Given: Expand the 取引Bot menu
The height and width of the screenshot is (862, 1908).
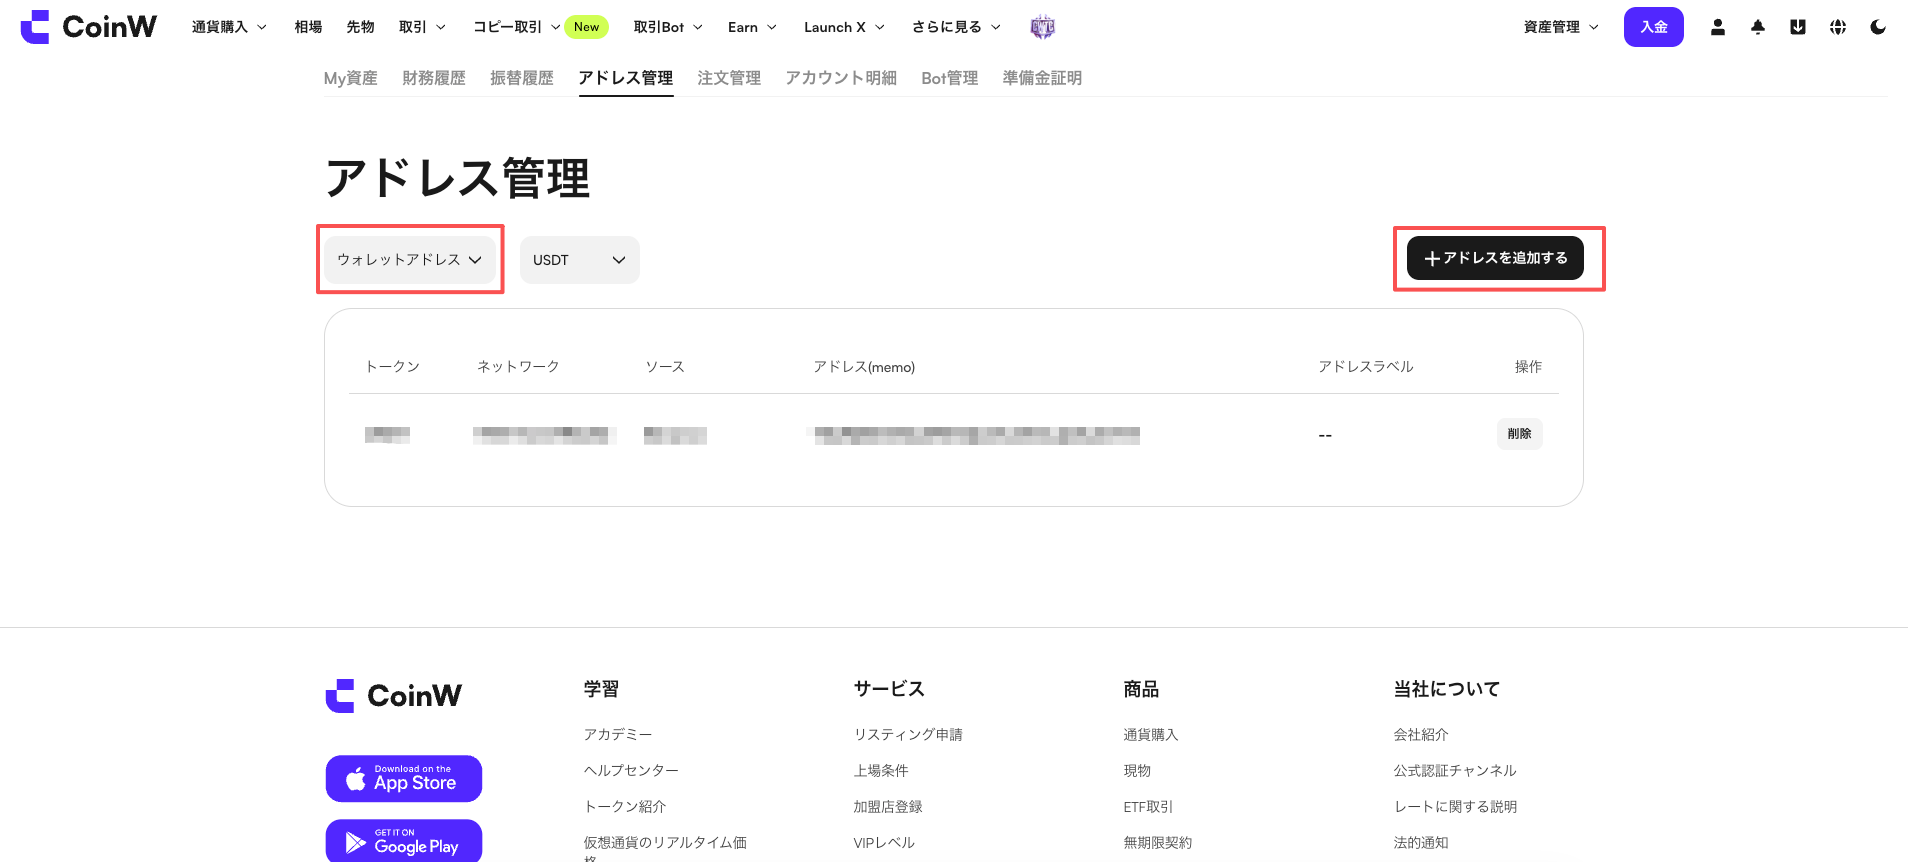Looking at the screenshot, I should click(x=668, y=27).
